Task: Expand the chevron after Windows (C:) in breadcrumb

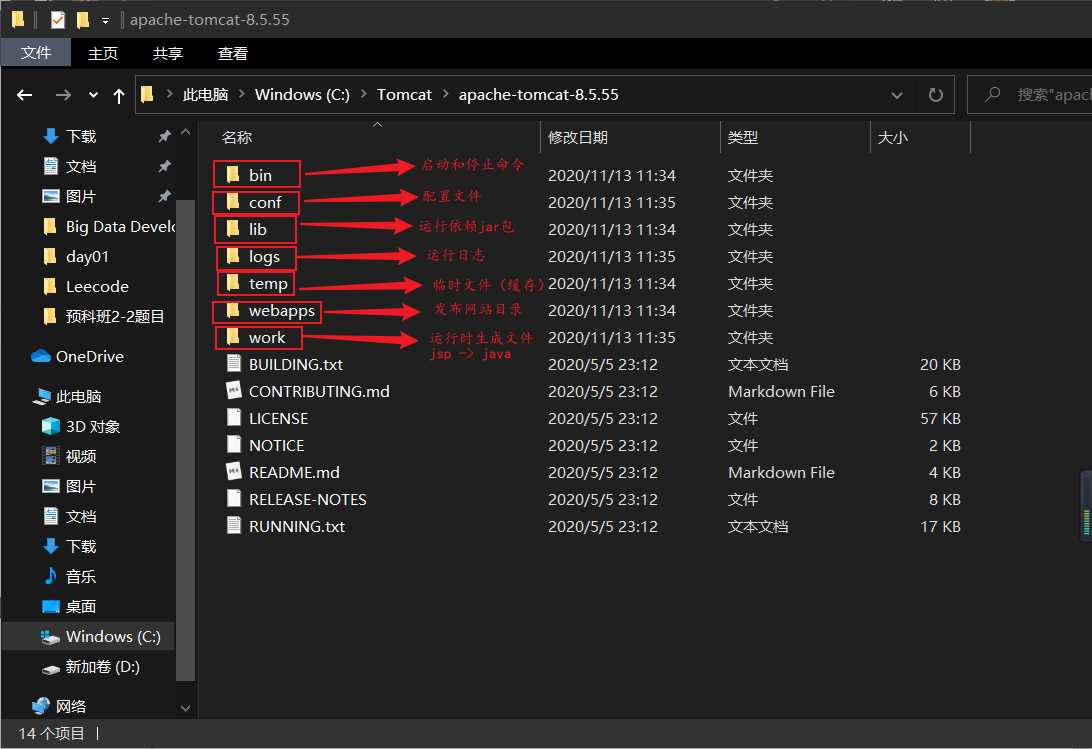Action: click(364, 94)
